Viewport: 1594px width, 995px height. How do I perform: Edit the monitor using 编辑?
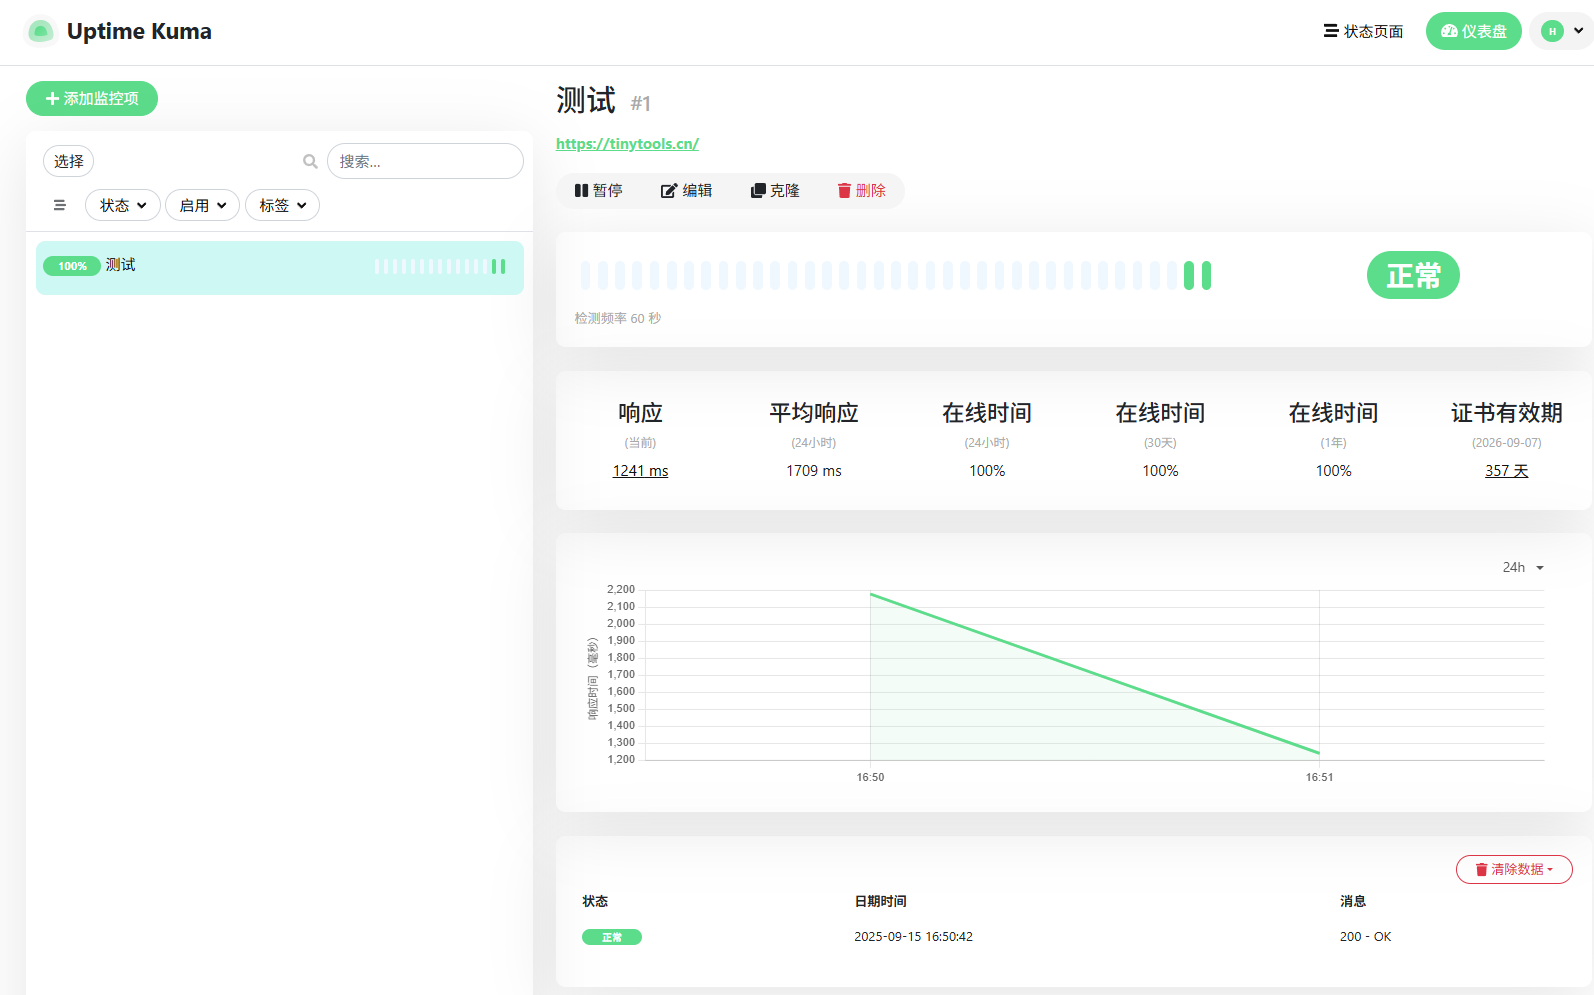[686, 191]
